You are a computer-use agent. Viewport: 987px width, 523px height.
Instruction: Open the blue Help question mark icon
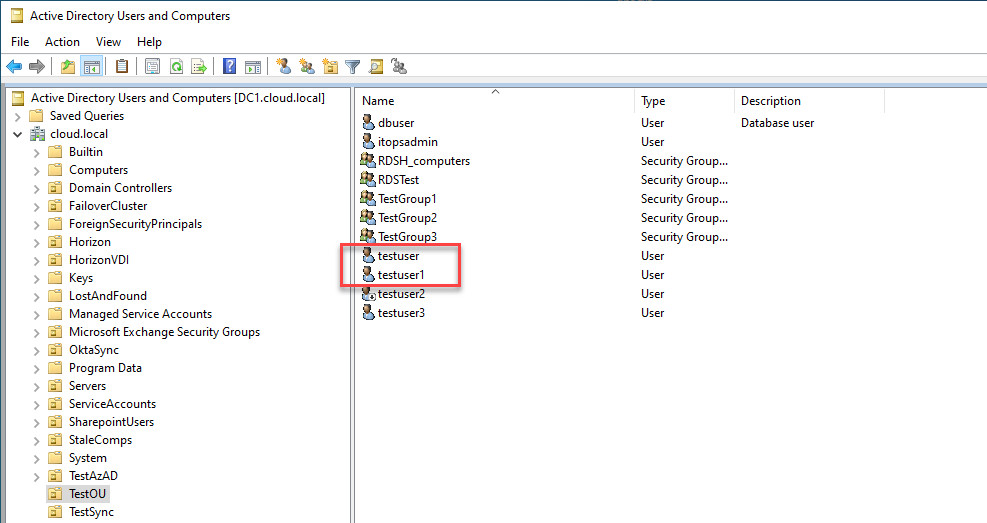click(229, 66)
